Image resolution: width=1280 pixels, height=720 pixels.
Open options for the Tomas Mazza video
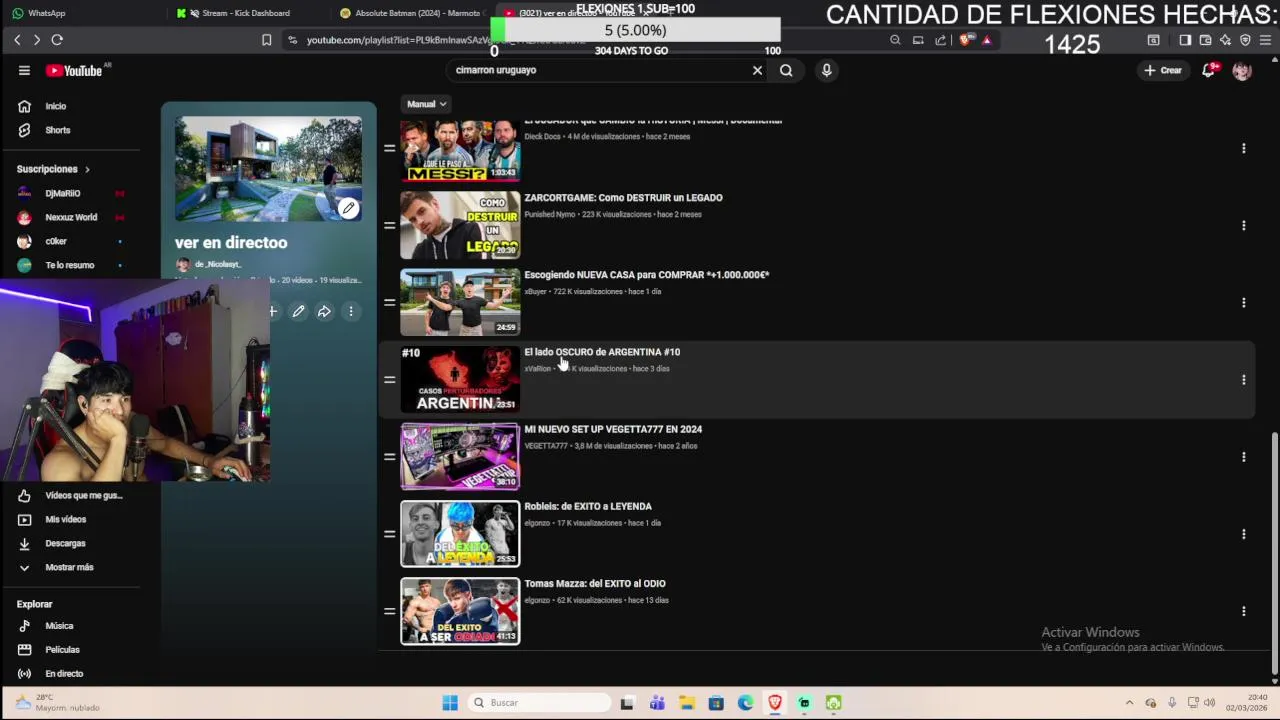pyautogui.click(x=1243, y=611)
